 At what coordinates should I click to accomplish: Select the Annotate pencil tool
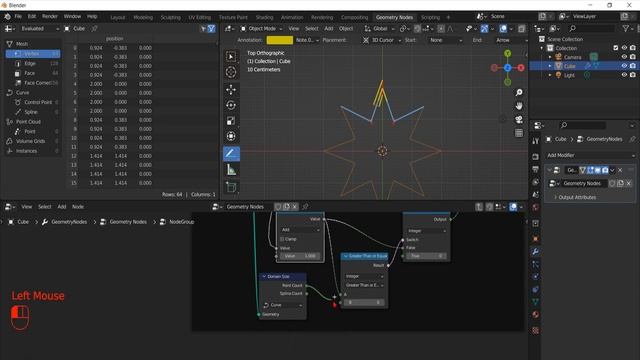(x=231, y=153)
